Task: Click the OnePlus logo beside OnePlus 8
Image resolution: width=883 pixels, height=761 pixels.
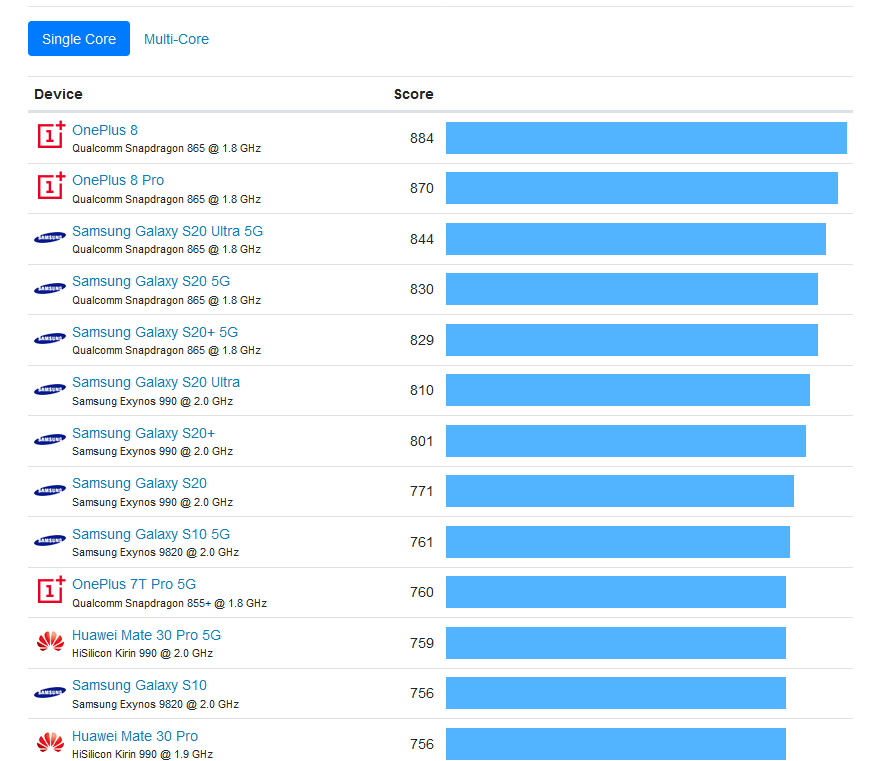Action: pyautogui.click(x=51, y=135)
